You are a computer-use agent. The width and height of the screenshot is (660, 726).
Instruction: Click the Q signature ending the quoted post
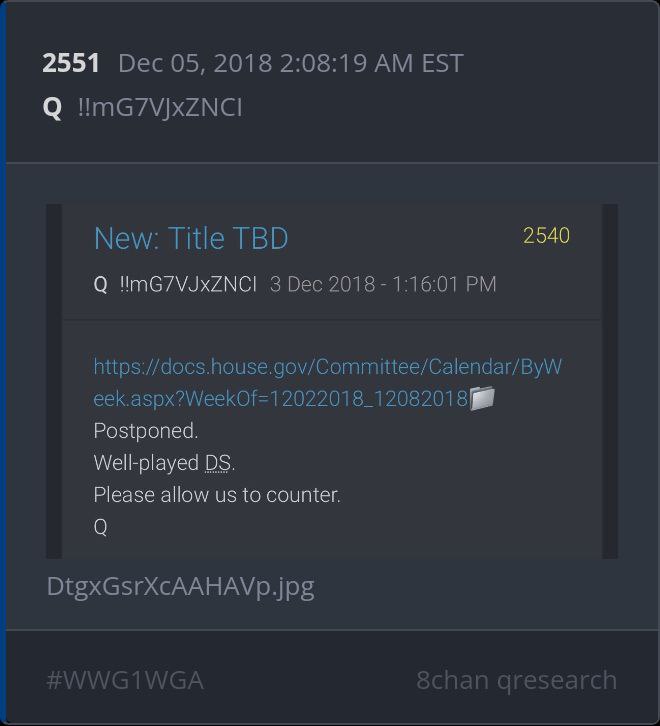[101, 527]
